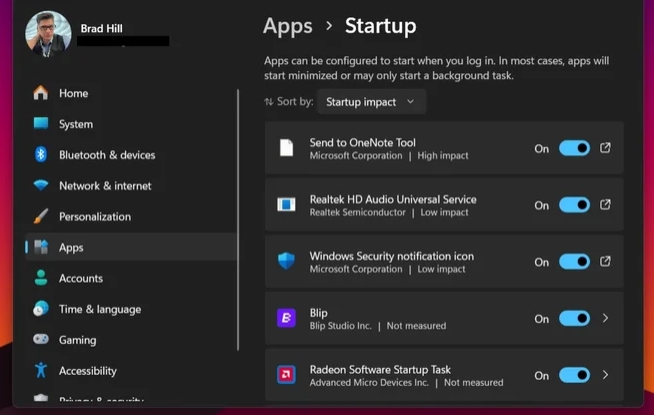This screenshot has width=654, height=415.
Task: Click the Windows Security shield icon
Action: (x=286, y=261)
